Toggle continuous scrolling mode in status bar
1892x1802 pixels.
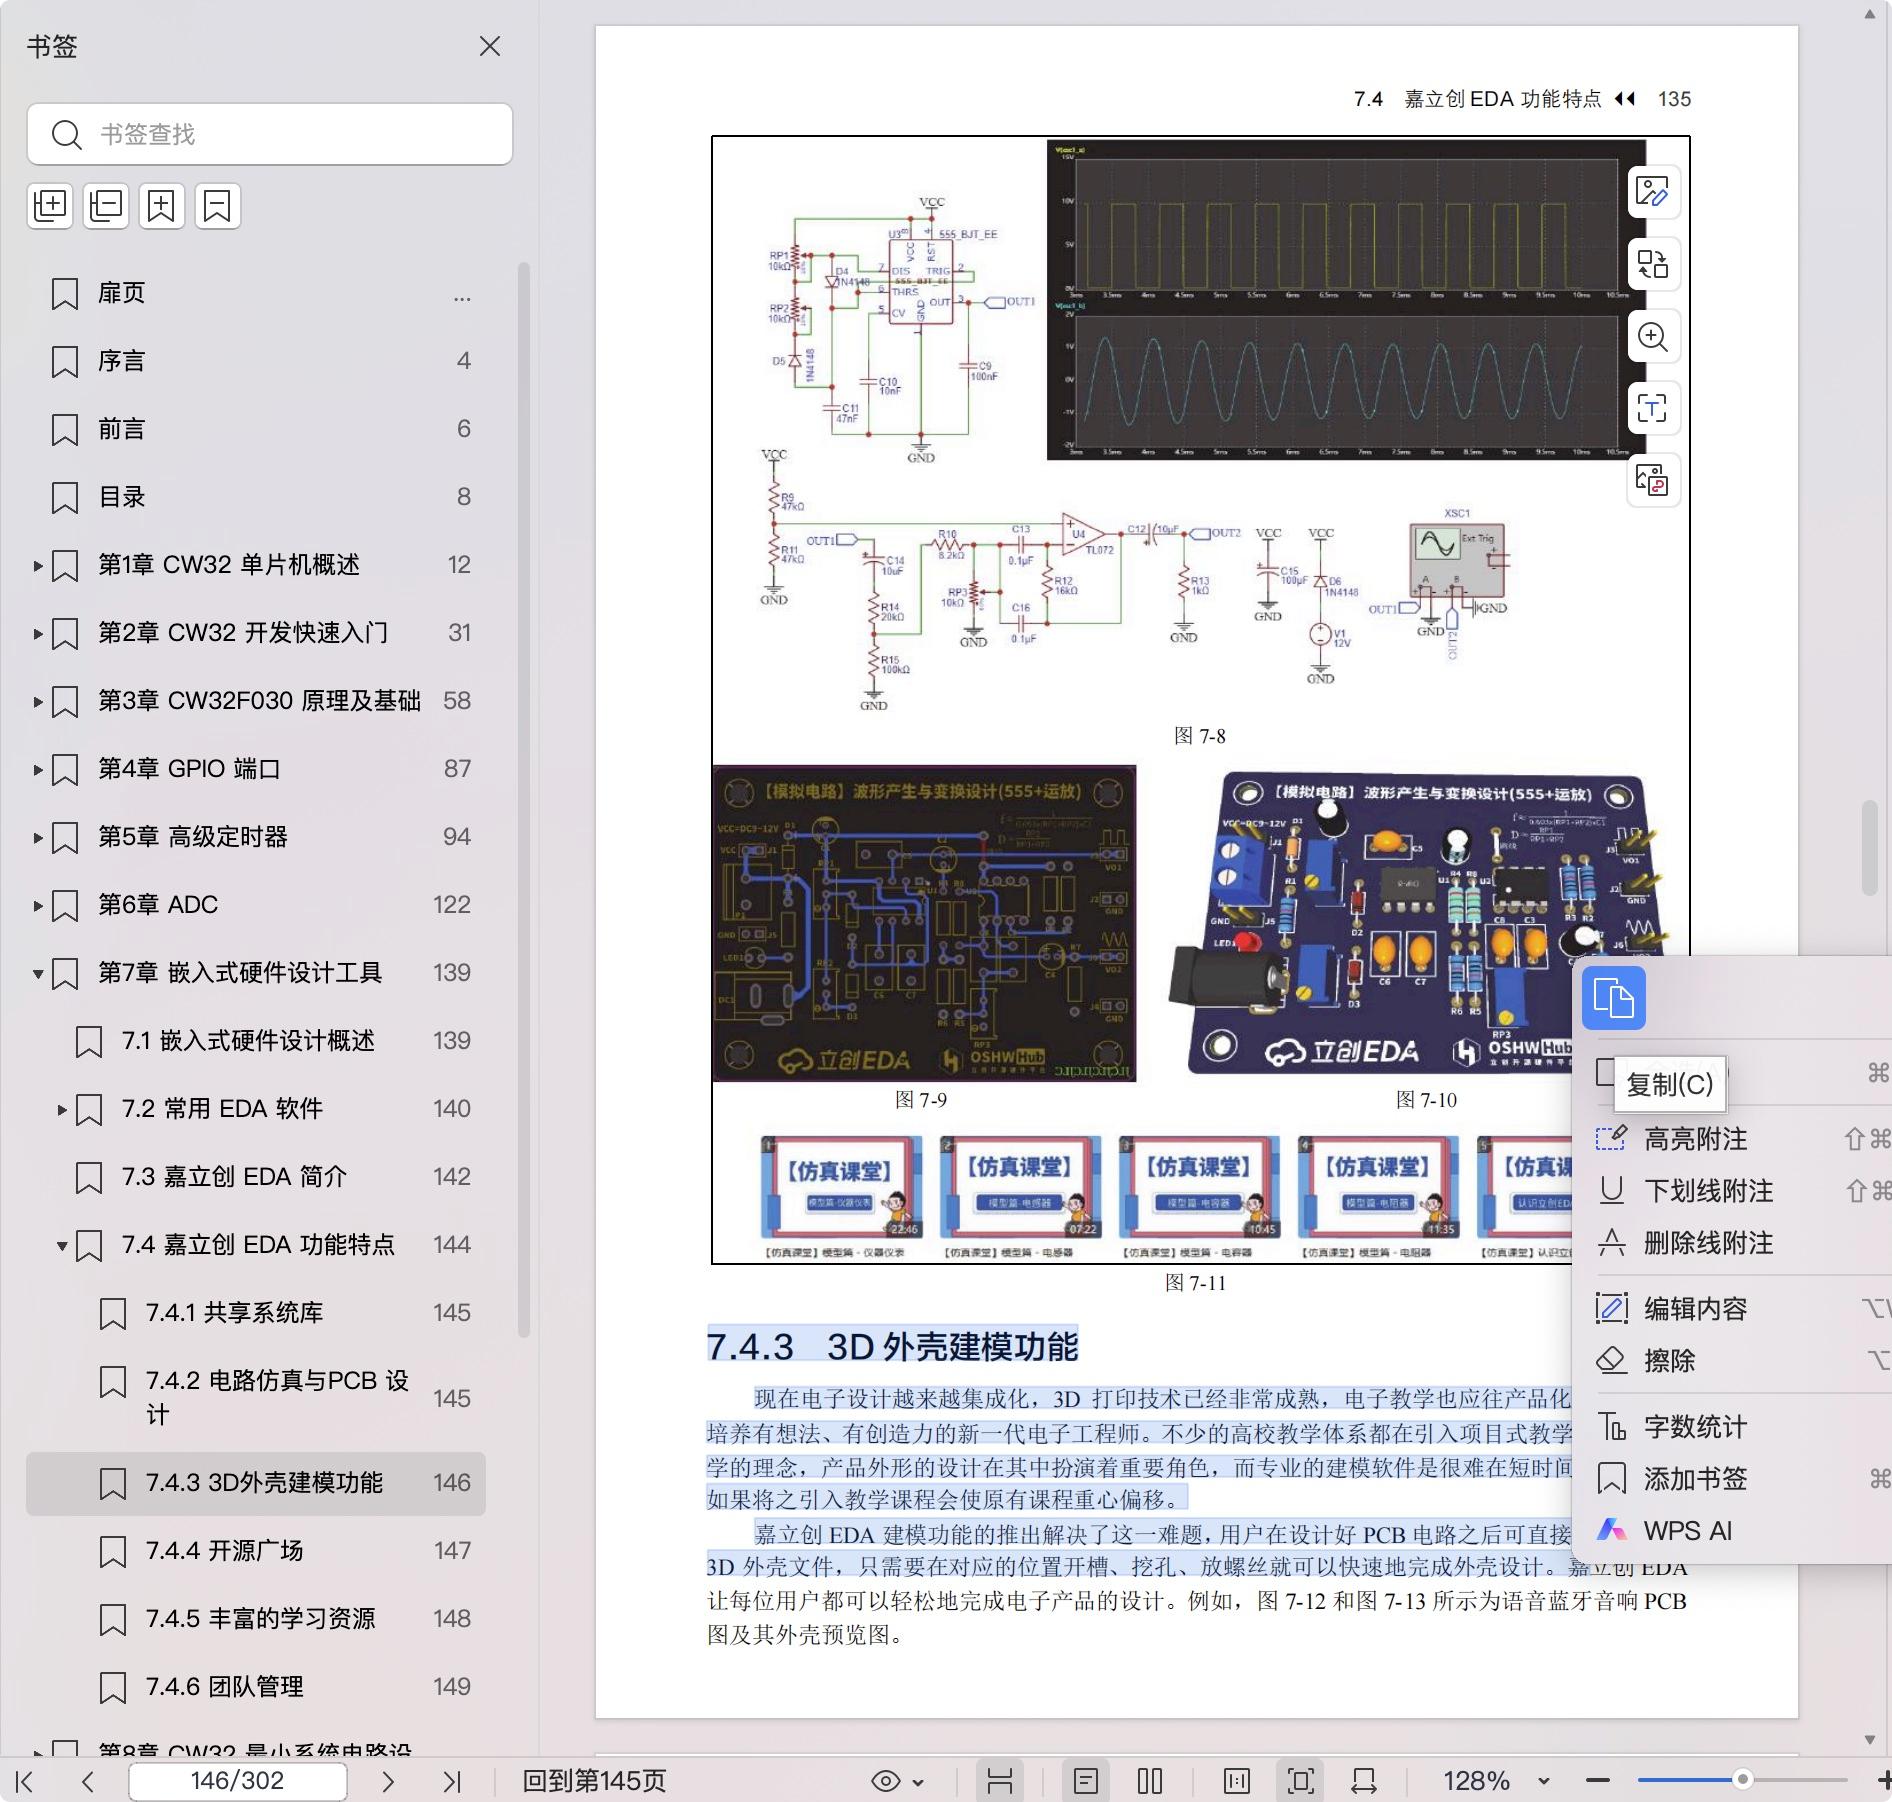(x=1000, y=1781)
